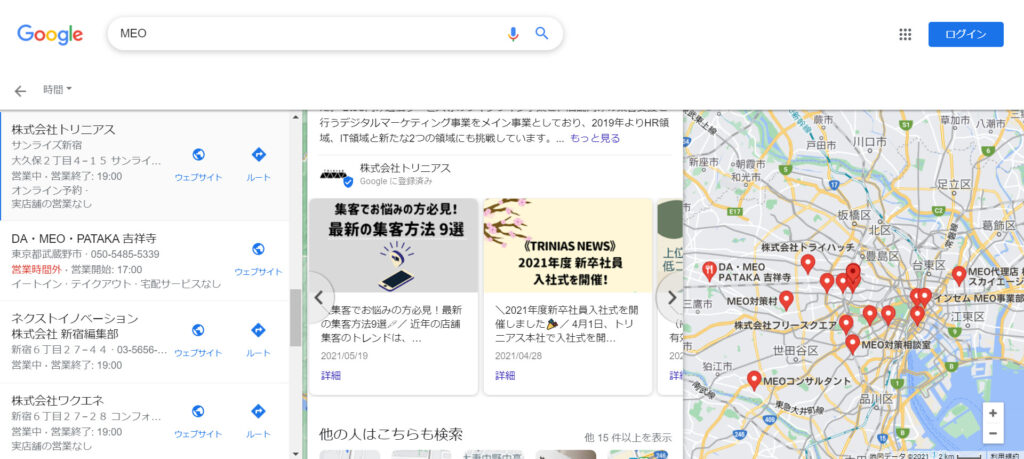Get route for 株式会社ワクエネ listing

(x=259, y=411)
